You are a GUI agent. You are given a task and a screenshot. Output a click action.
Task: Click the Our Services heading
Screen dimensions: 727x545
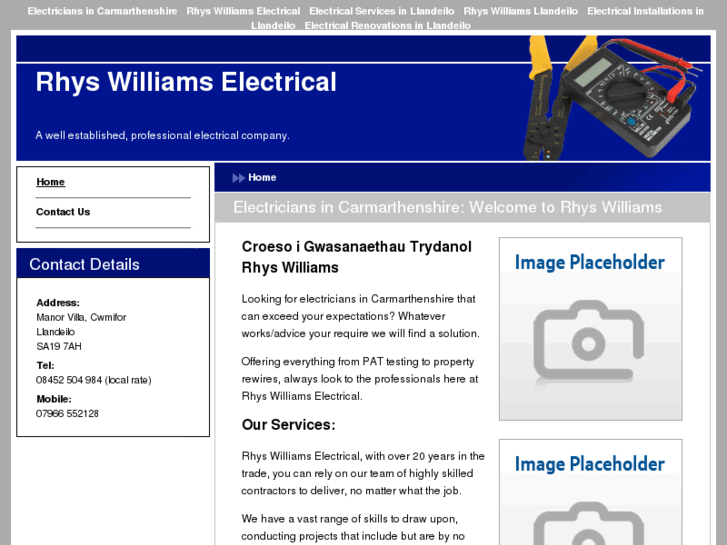[x=288, y=424]
